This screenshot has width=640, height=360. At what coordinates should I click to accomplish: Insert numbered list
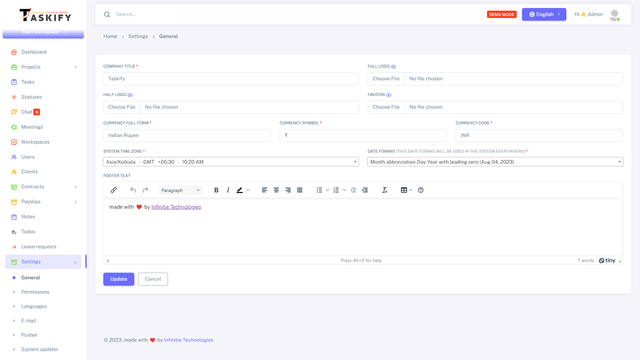336,190
